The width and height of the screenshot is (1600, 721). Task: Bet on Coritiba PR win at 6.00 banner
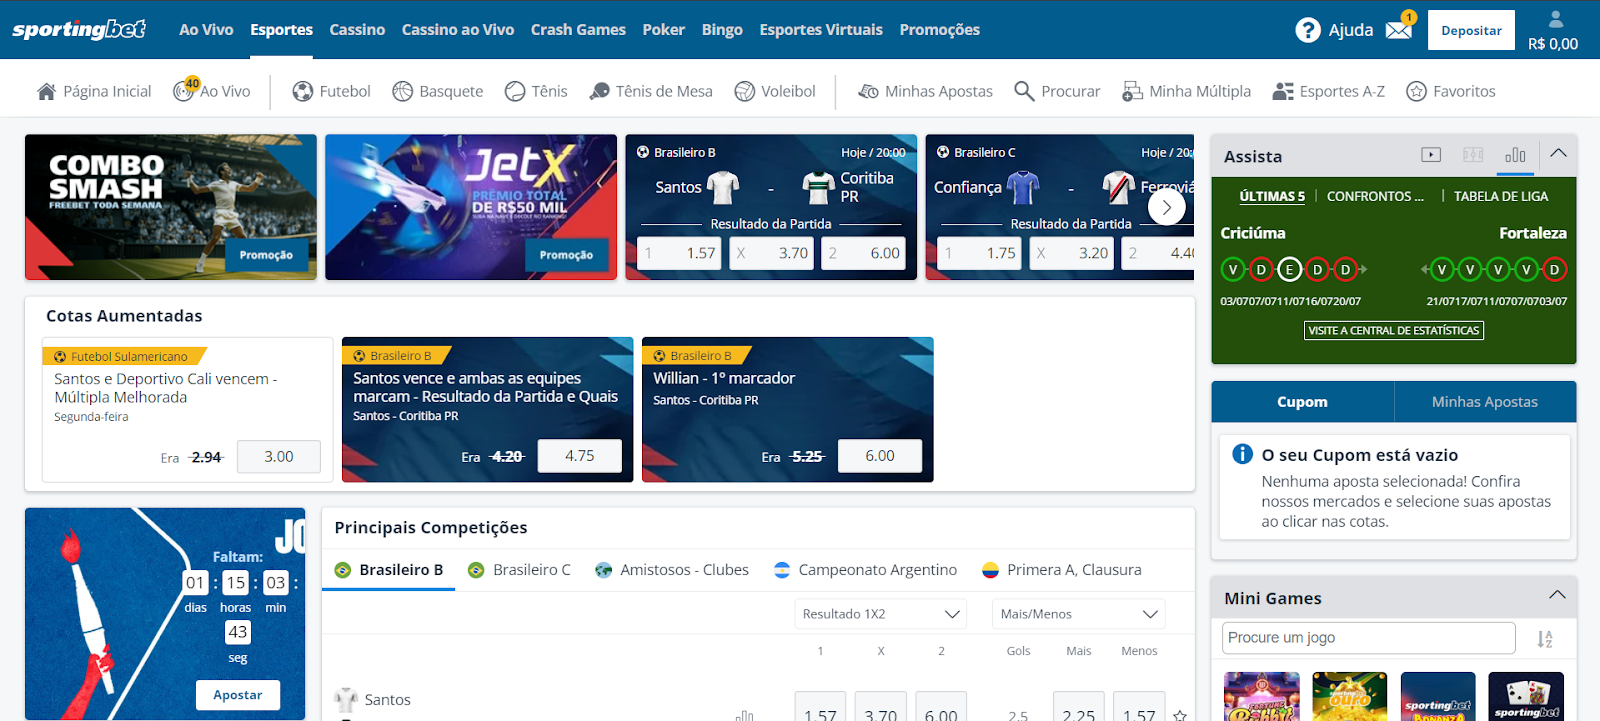(x=863, y=253)
